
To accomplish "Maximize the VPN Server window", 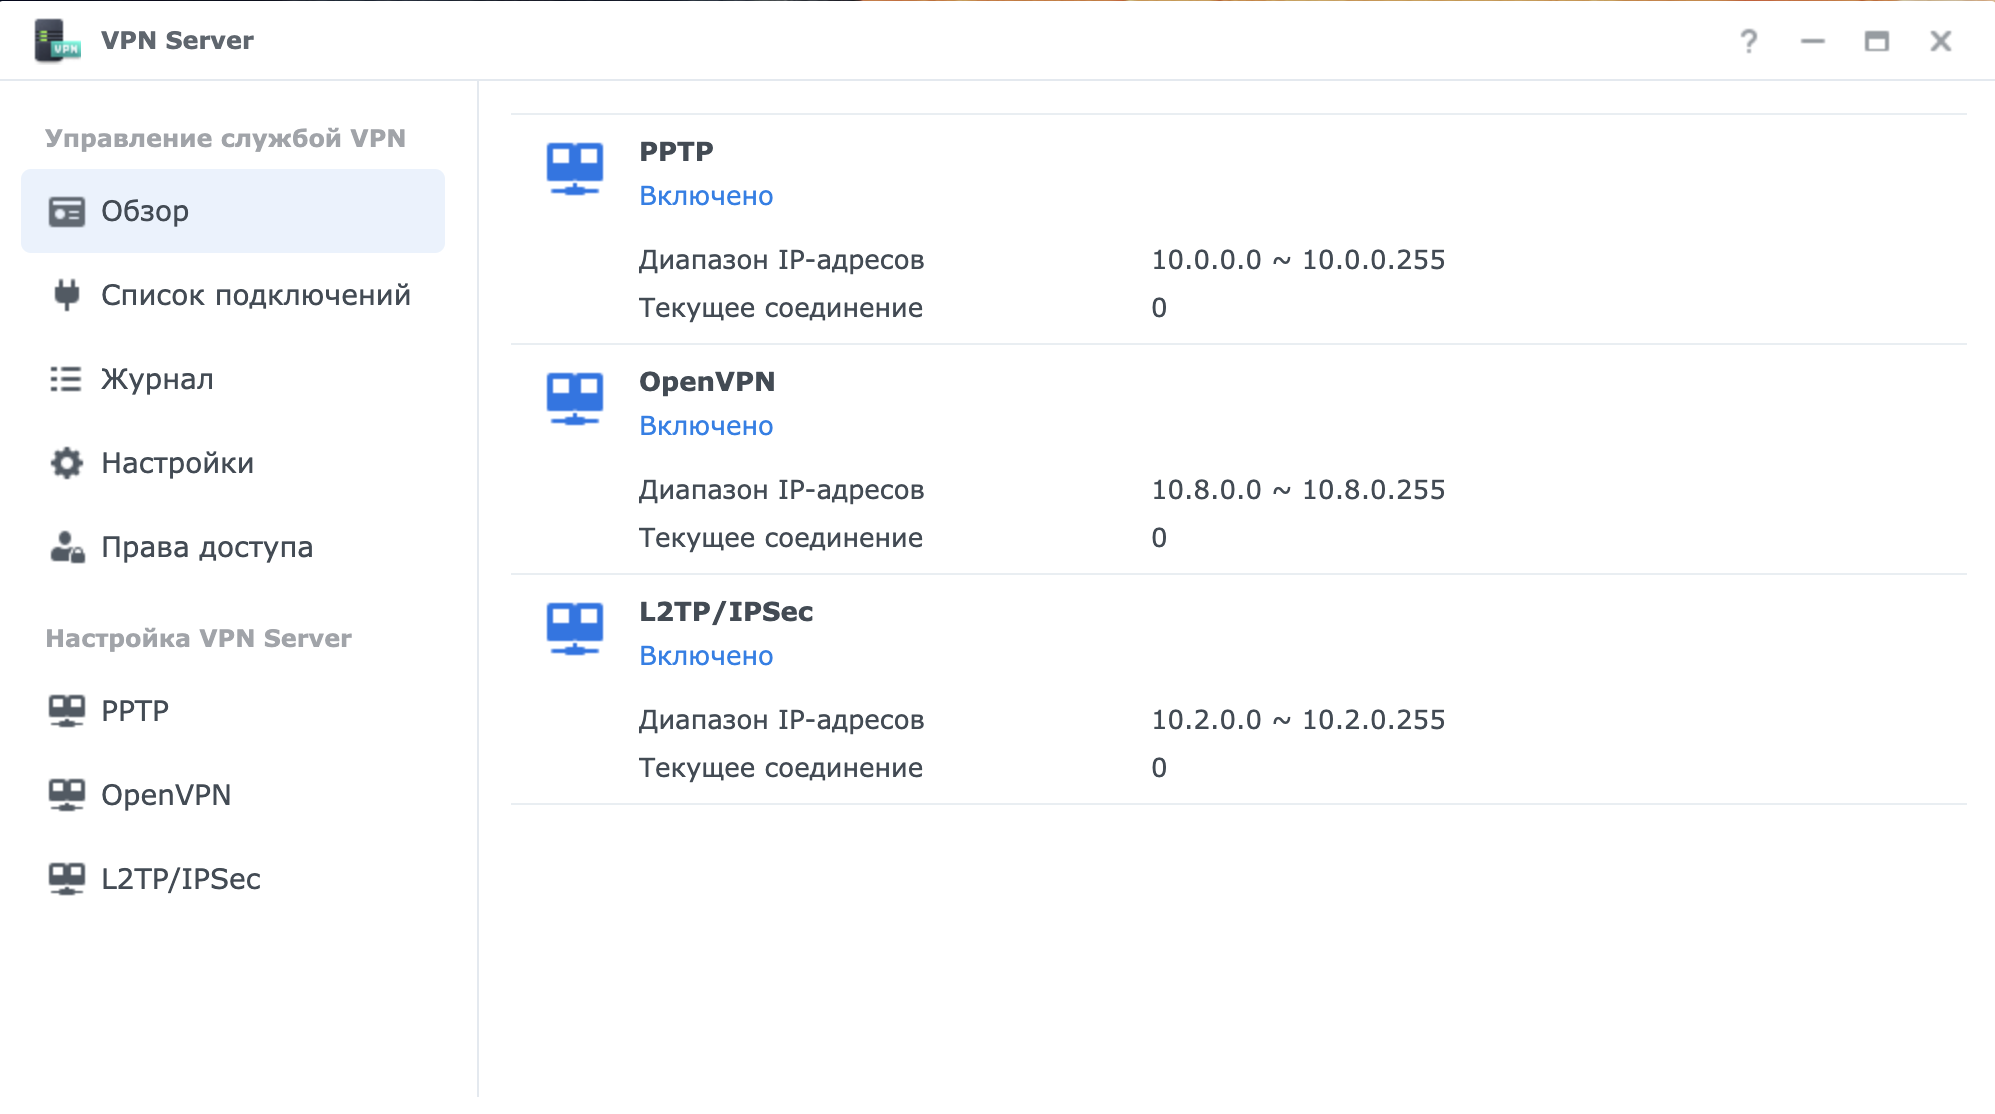I will pos(1876,41).
